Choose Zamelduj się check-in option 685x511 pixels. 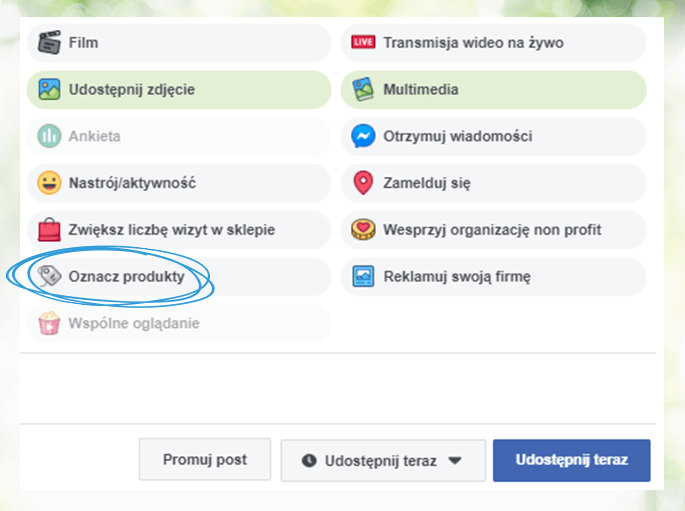[x=493, y=183]
